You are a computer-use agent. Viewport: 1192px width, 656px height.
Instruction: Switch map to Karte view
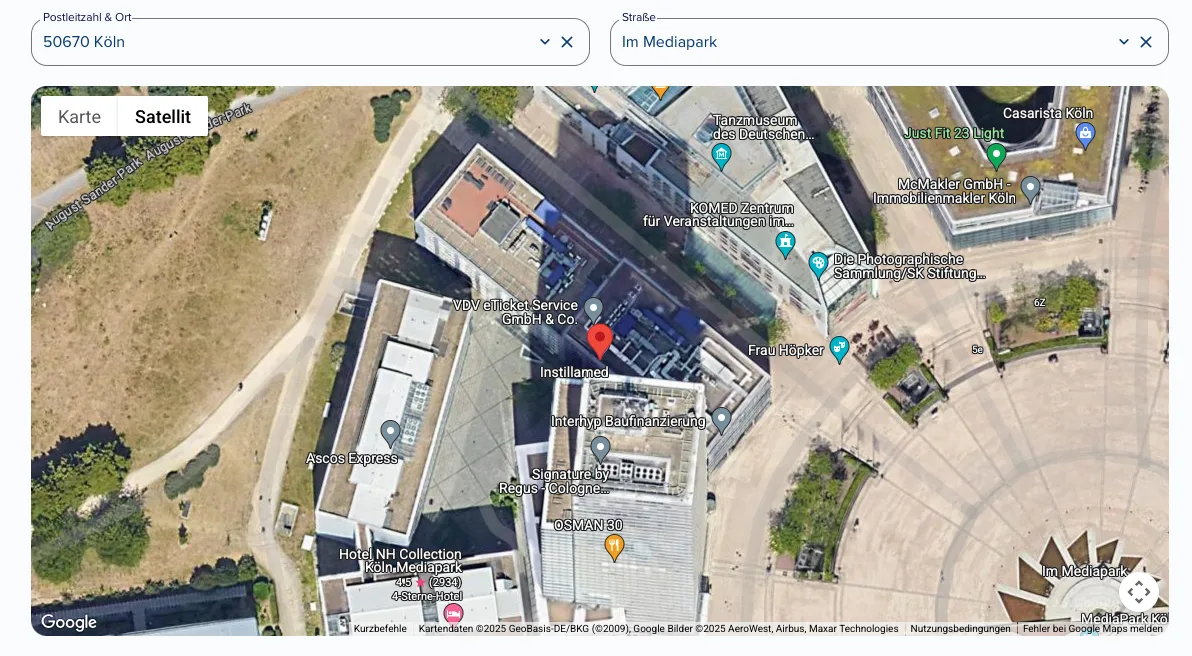79,116
